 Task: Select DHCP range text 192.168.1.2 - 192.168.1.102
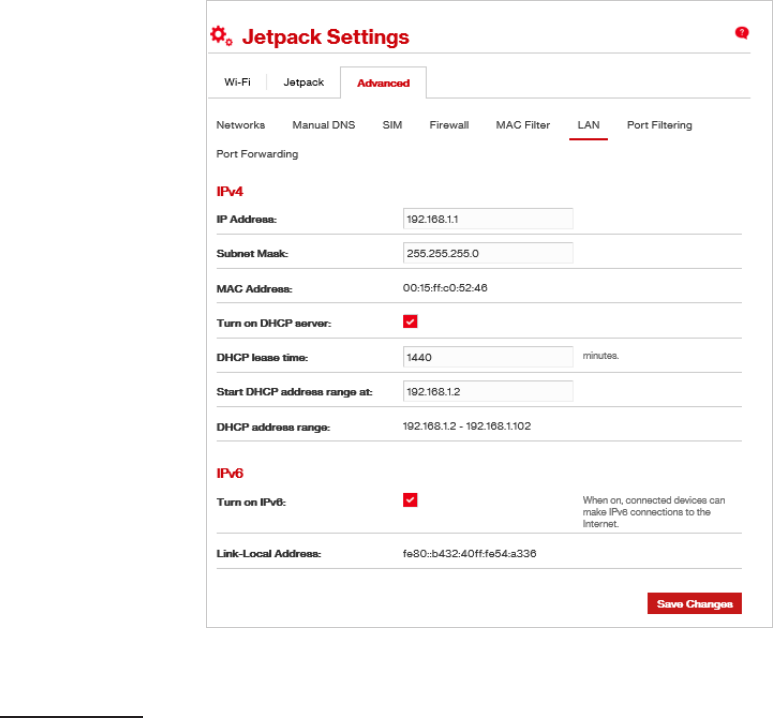coord(466,426)
